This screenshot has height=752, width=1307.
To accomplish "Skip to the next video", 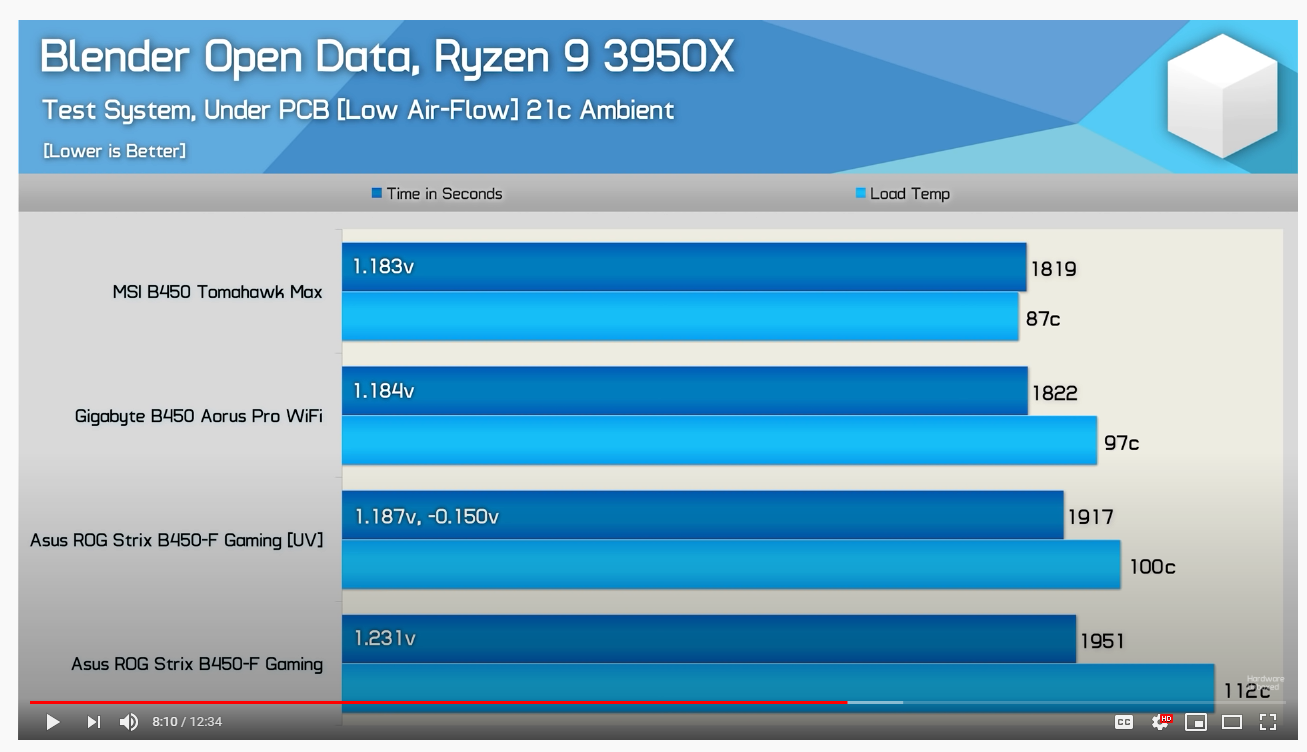I will click(x=93, y=722).
